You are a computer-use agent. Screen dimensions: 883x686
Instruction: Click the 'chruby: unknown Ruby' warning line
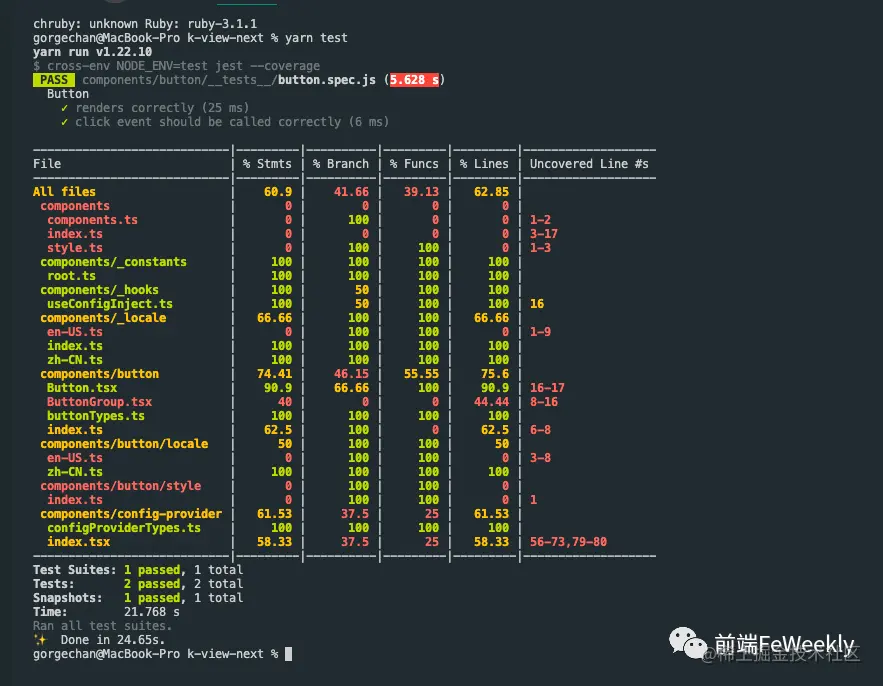point(145,24)
